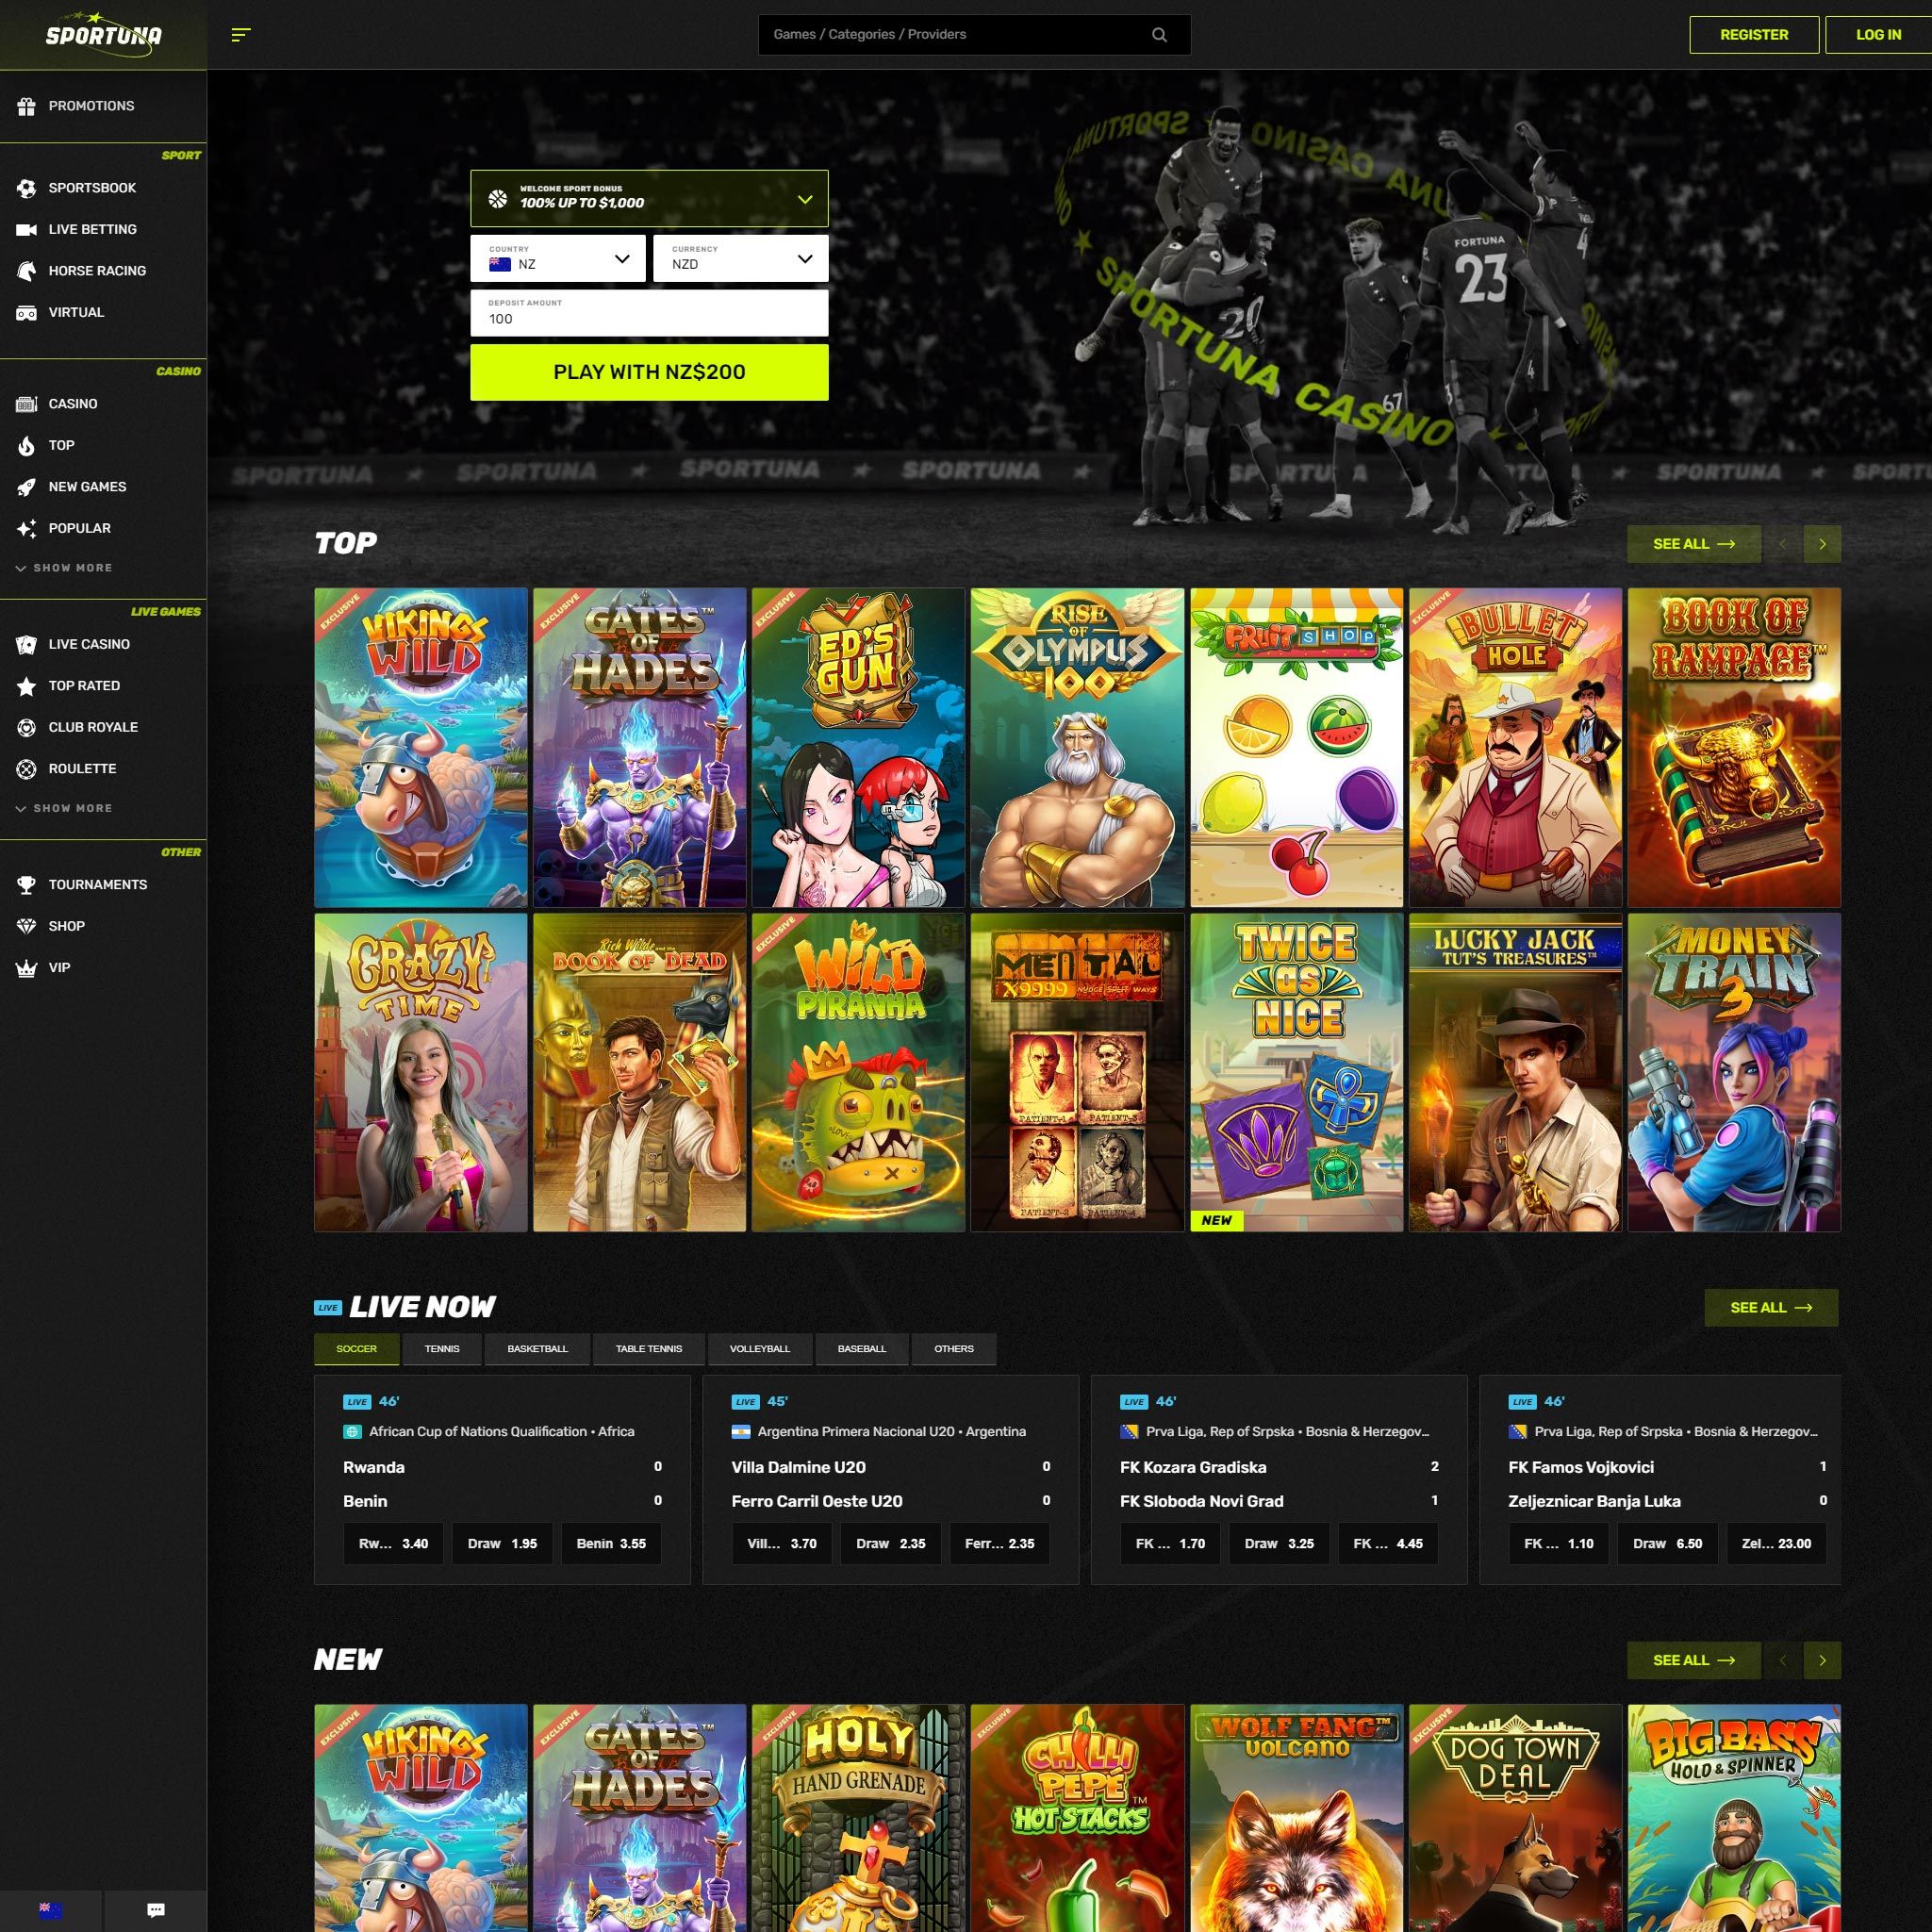Click the Sportuna logo

tap(103, 35)
